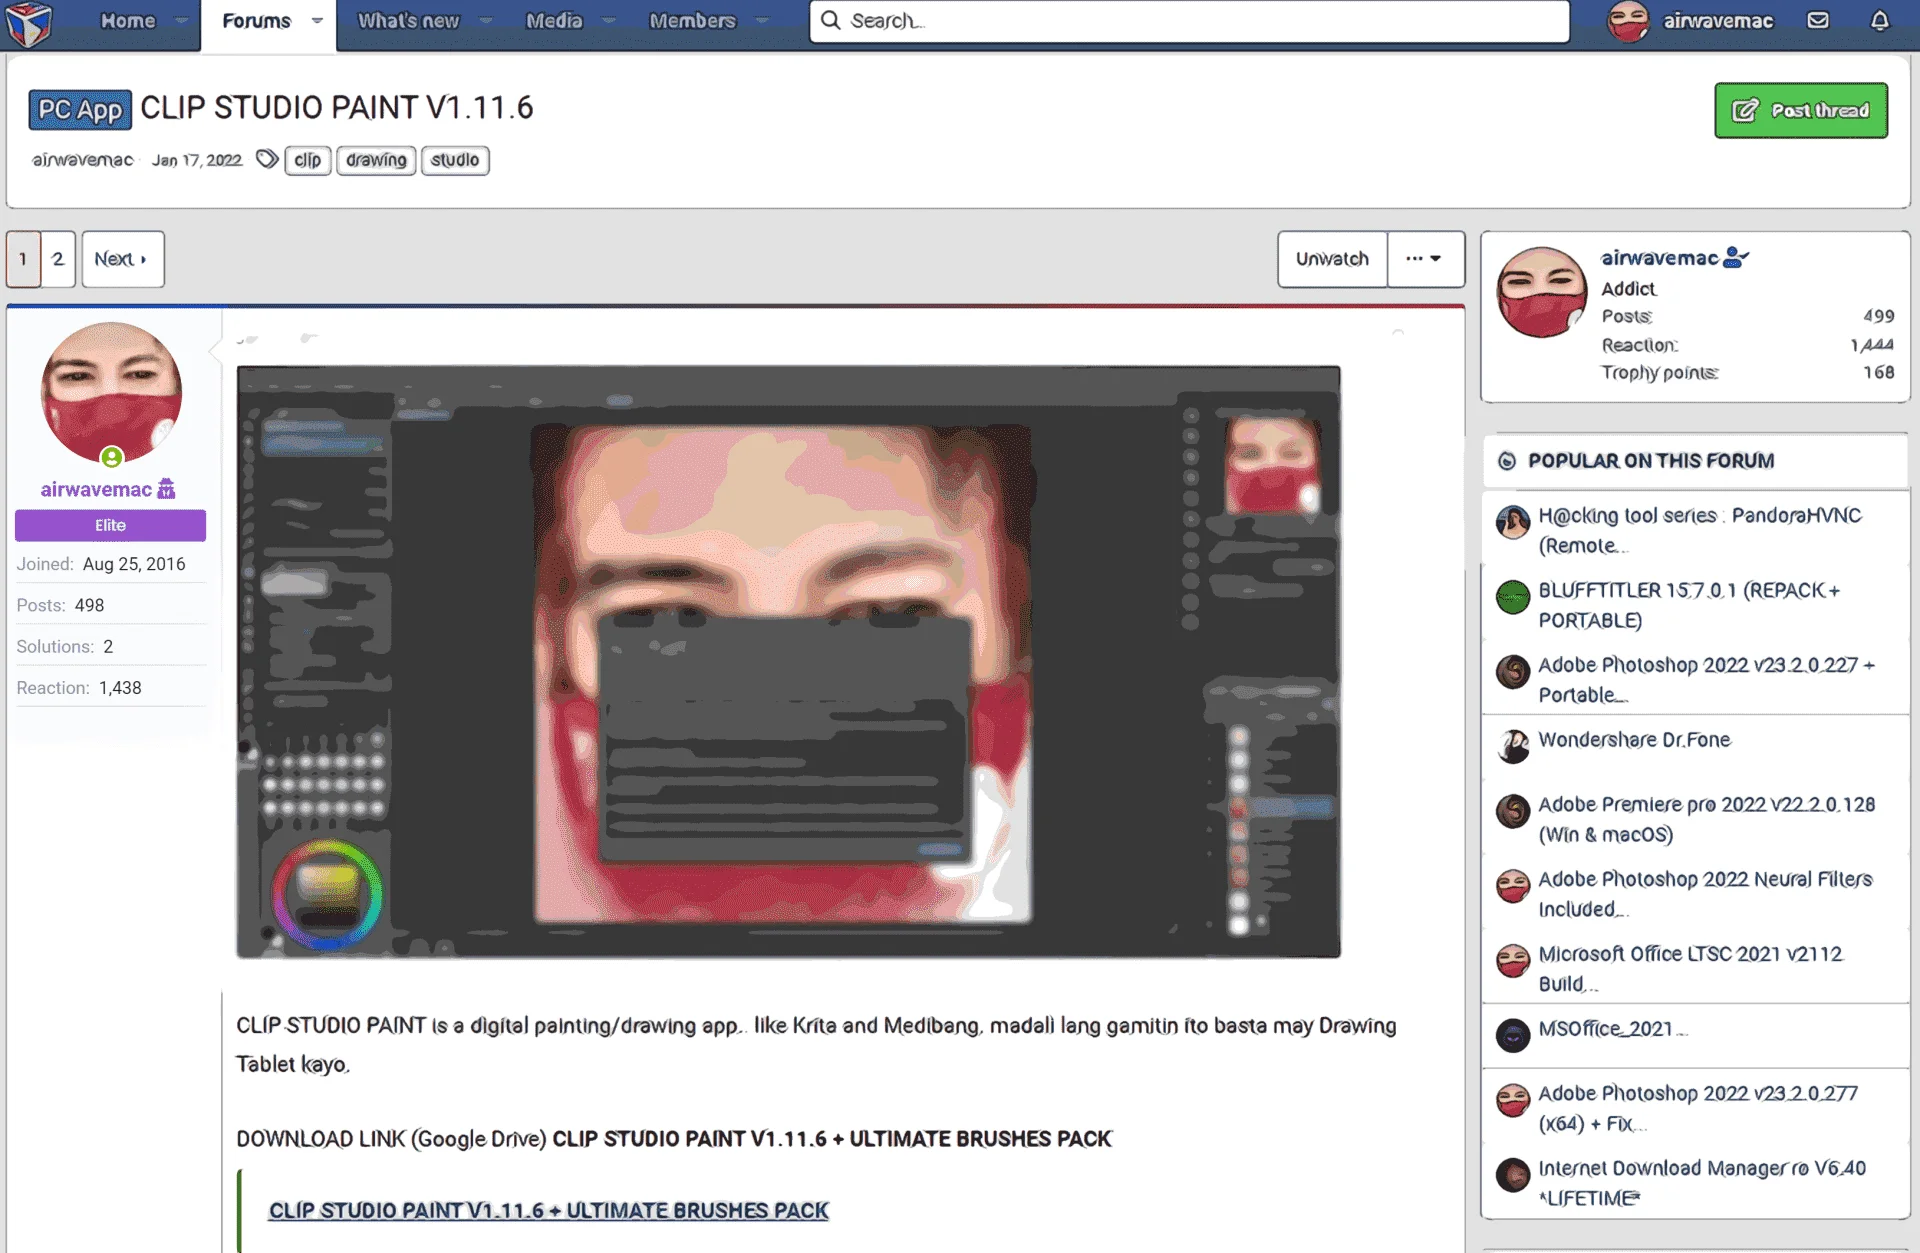
Task: Click avatar beside Photoshop 2022 v23.2.0.227 + Portable thread
Action: (1512, 671)
